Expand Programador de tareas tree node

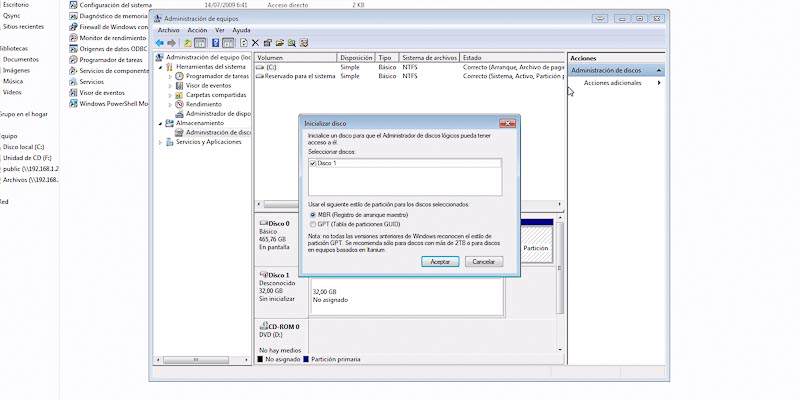170,76
